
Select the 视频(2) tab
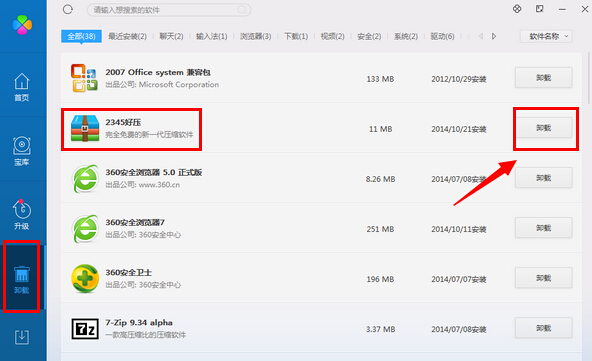[x=333, y=36]
